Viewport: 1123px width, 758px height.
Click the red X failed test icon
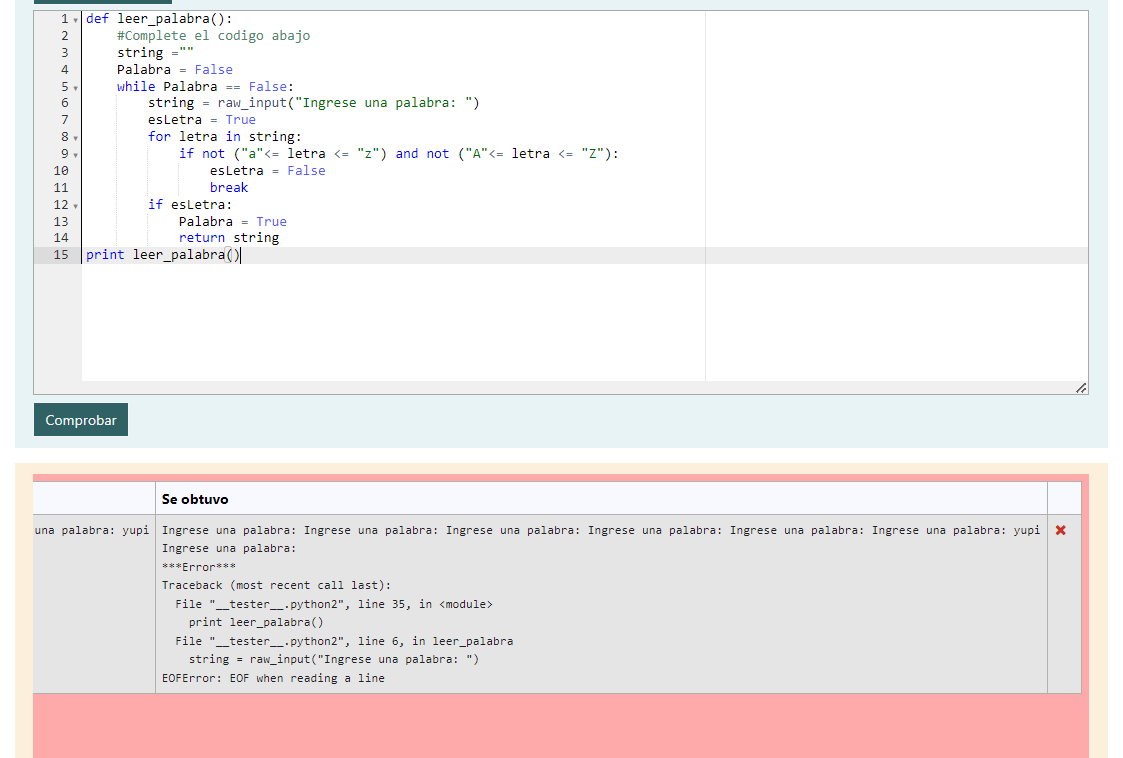[1060, 530]
